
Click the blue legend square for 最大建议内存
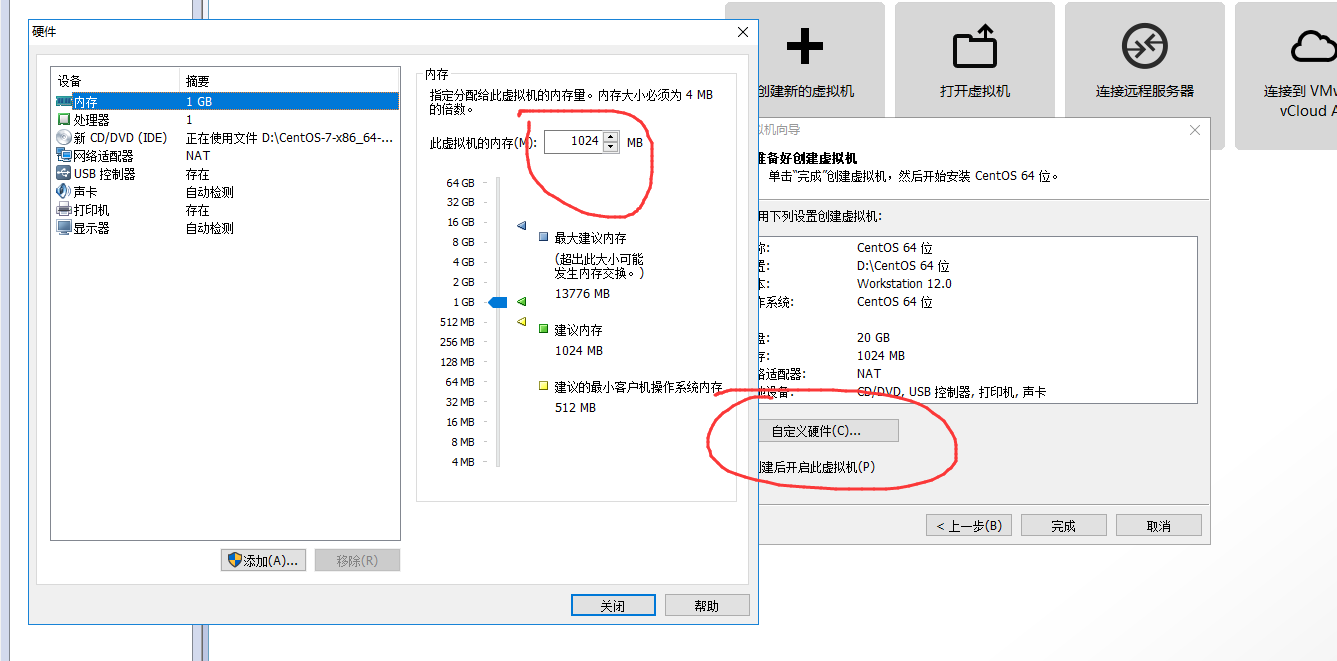click(543, 238)
